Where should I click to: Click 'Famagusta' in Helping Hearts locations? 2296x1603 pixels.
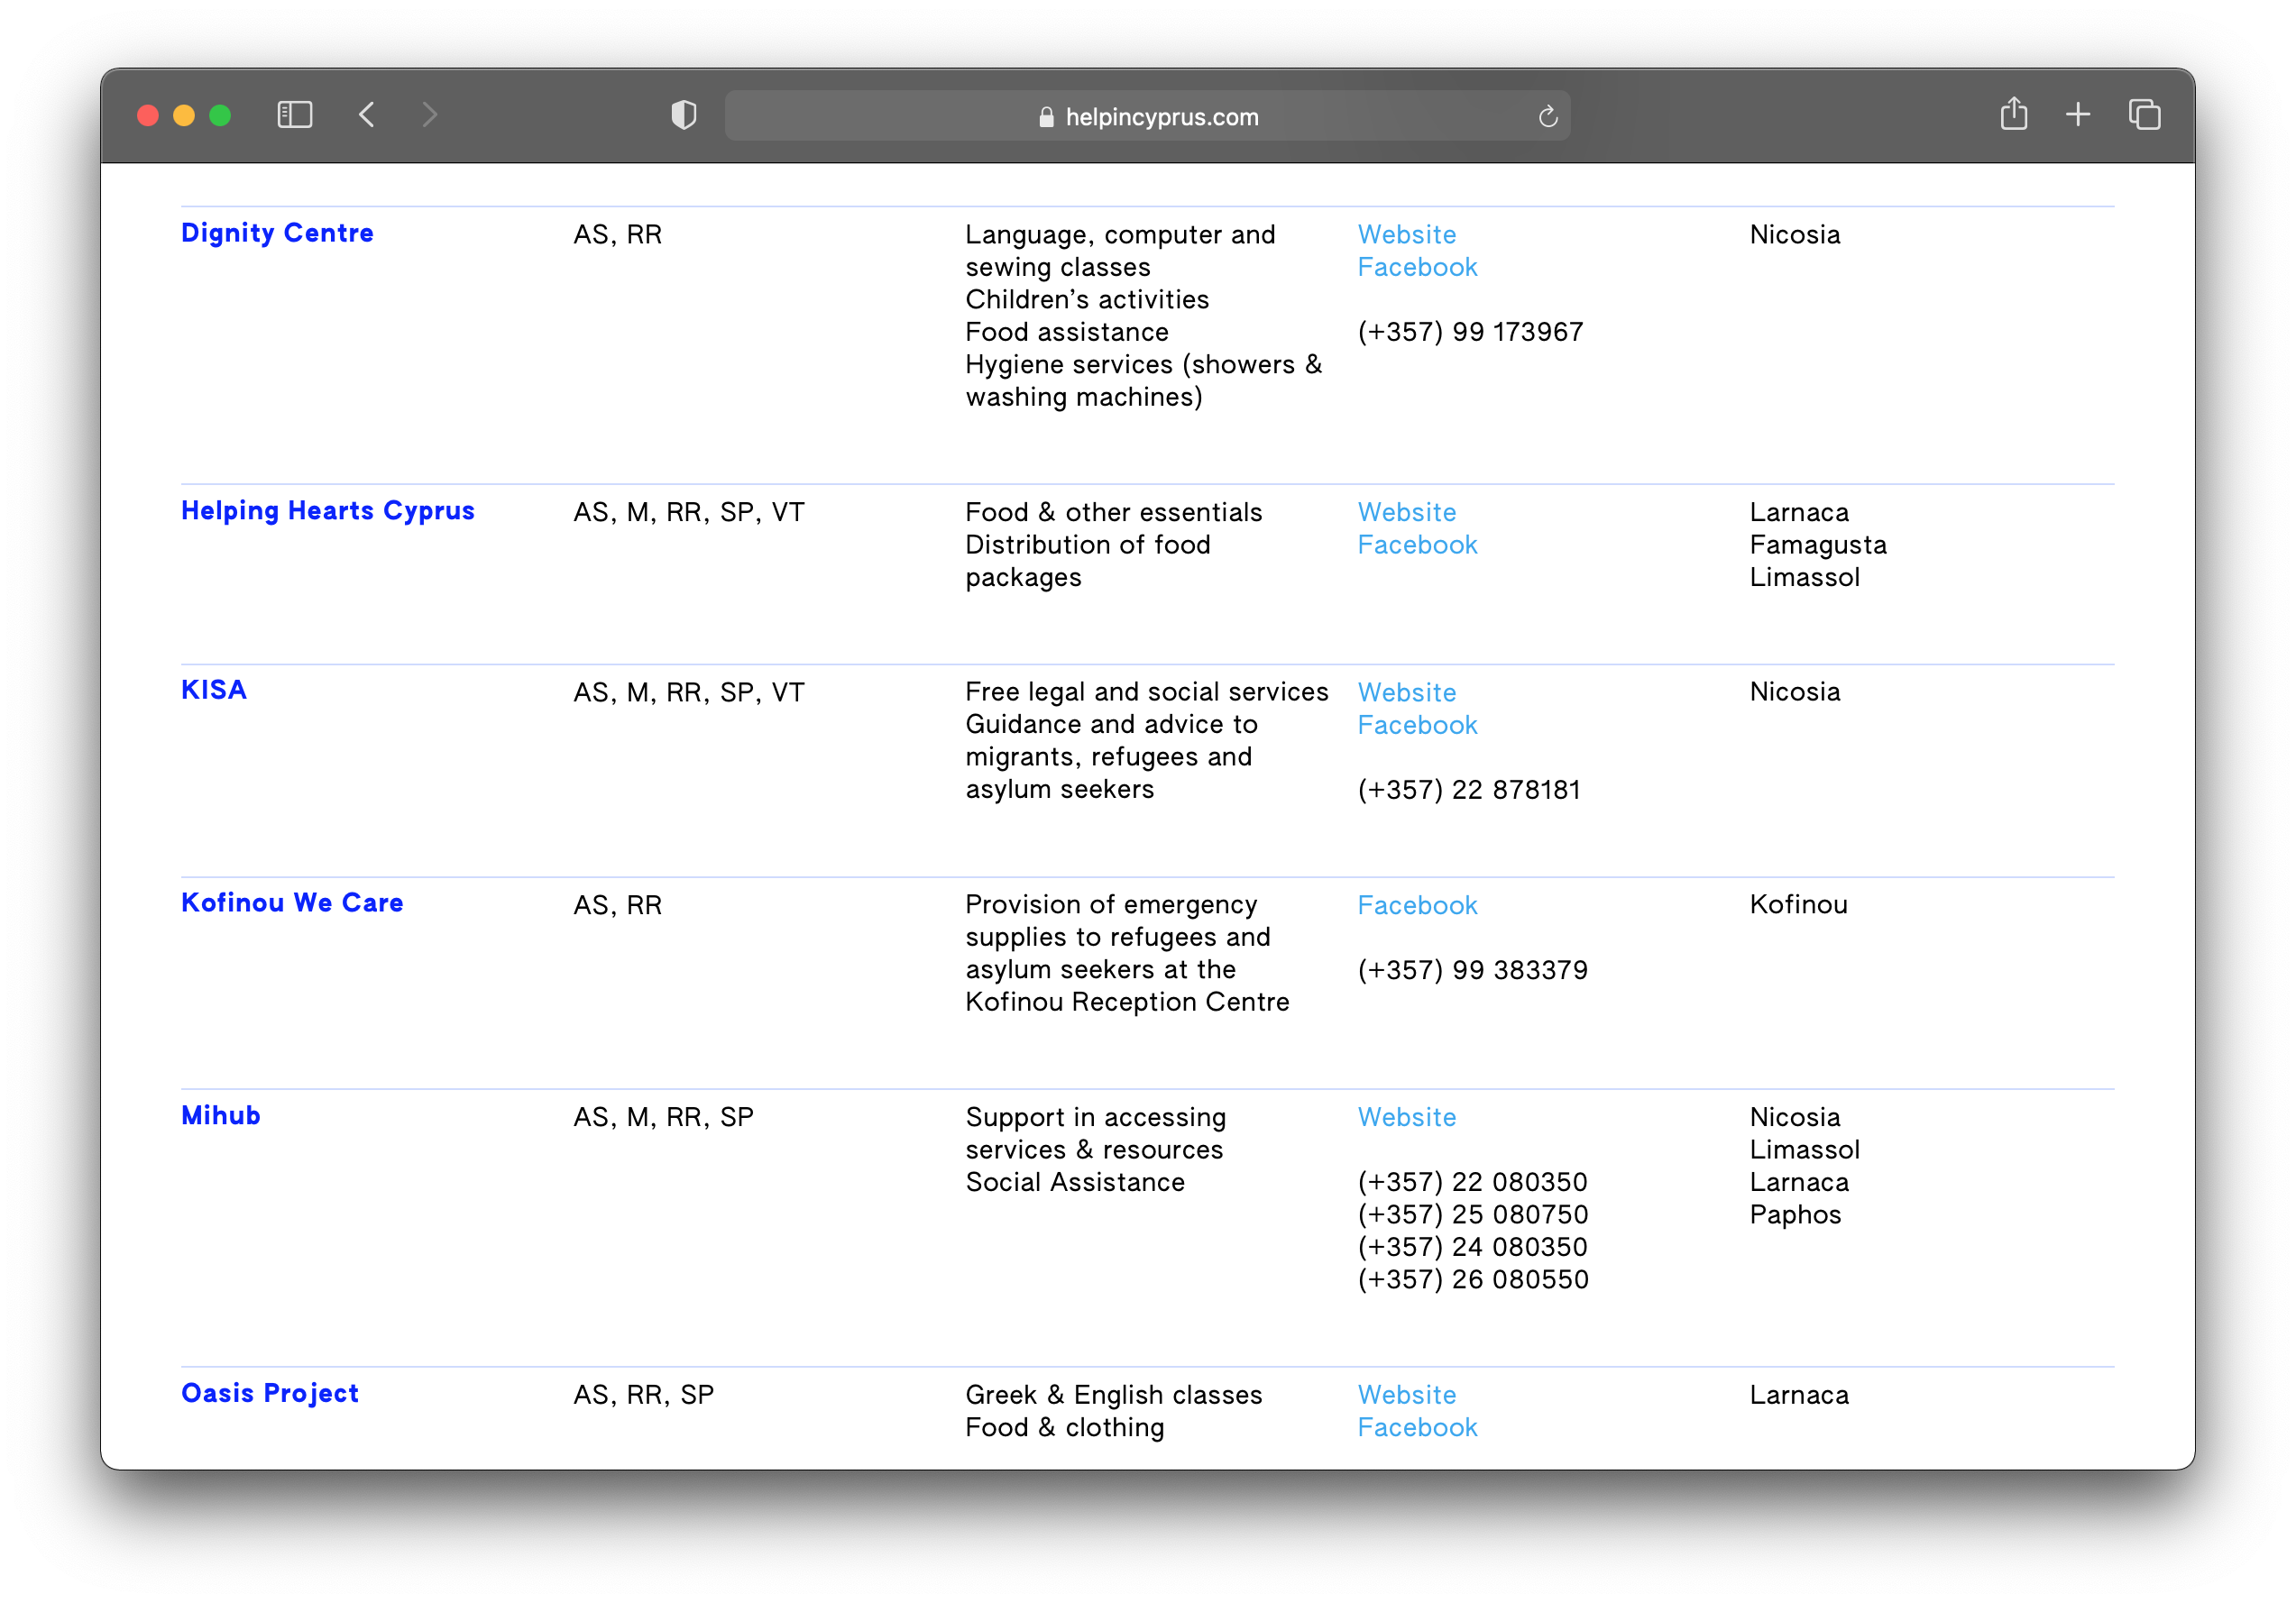coord(1818,546)
